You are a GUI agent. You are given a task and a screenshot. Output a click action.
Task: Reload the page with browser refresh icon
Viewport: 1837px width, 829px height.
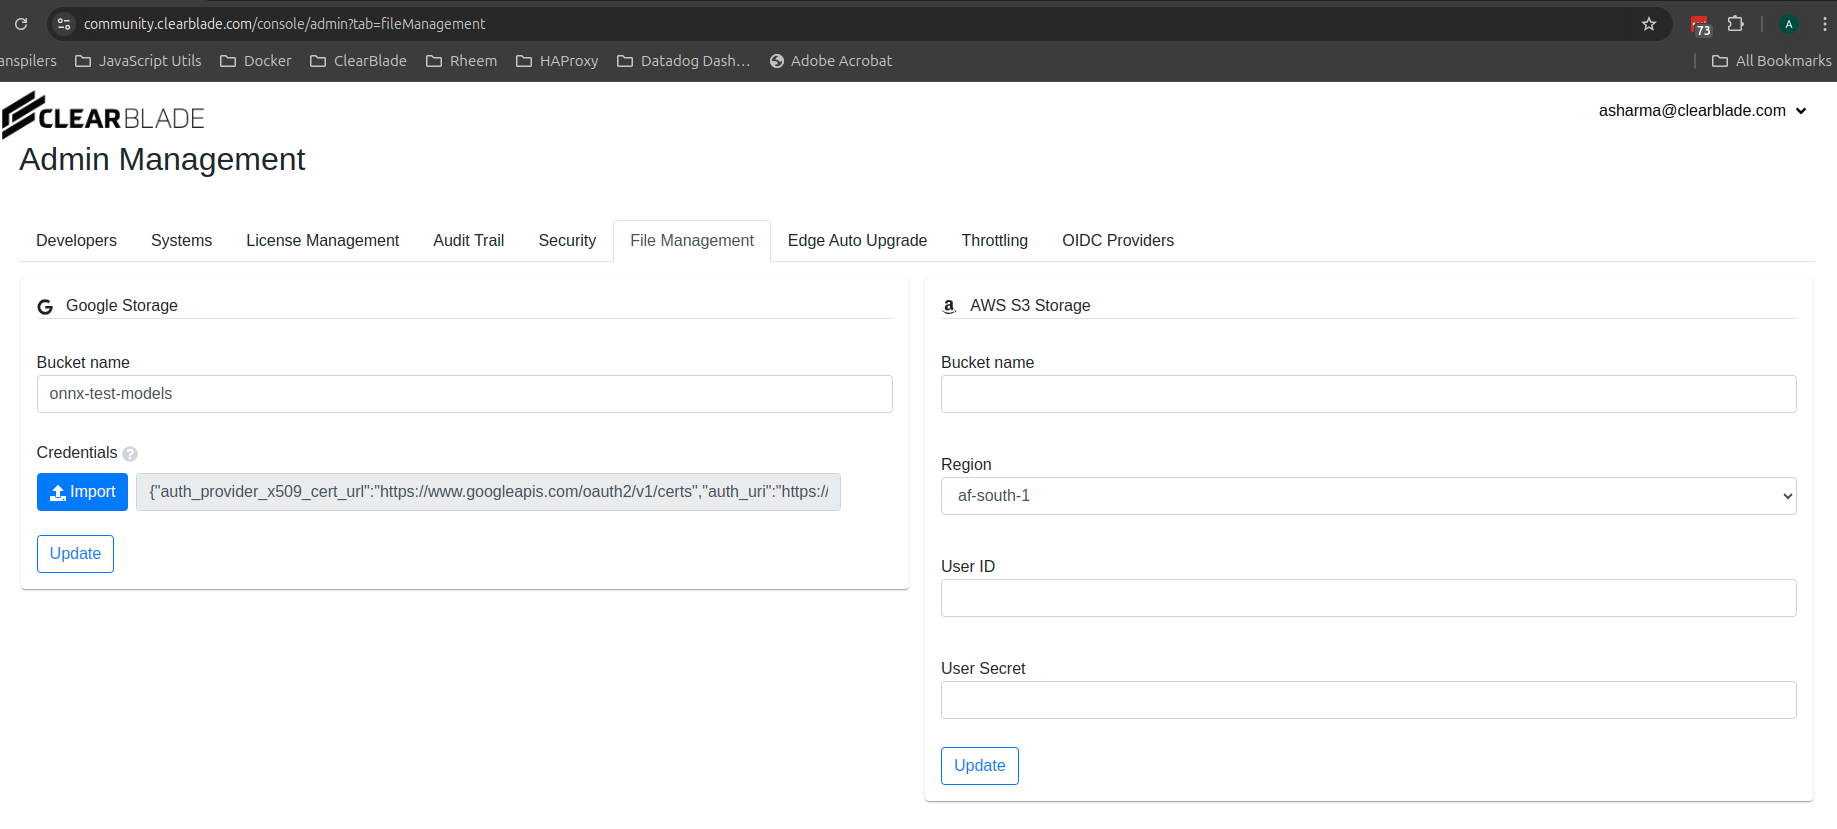pos(21,24)
